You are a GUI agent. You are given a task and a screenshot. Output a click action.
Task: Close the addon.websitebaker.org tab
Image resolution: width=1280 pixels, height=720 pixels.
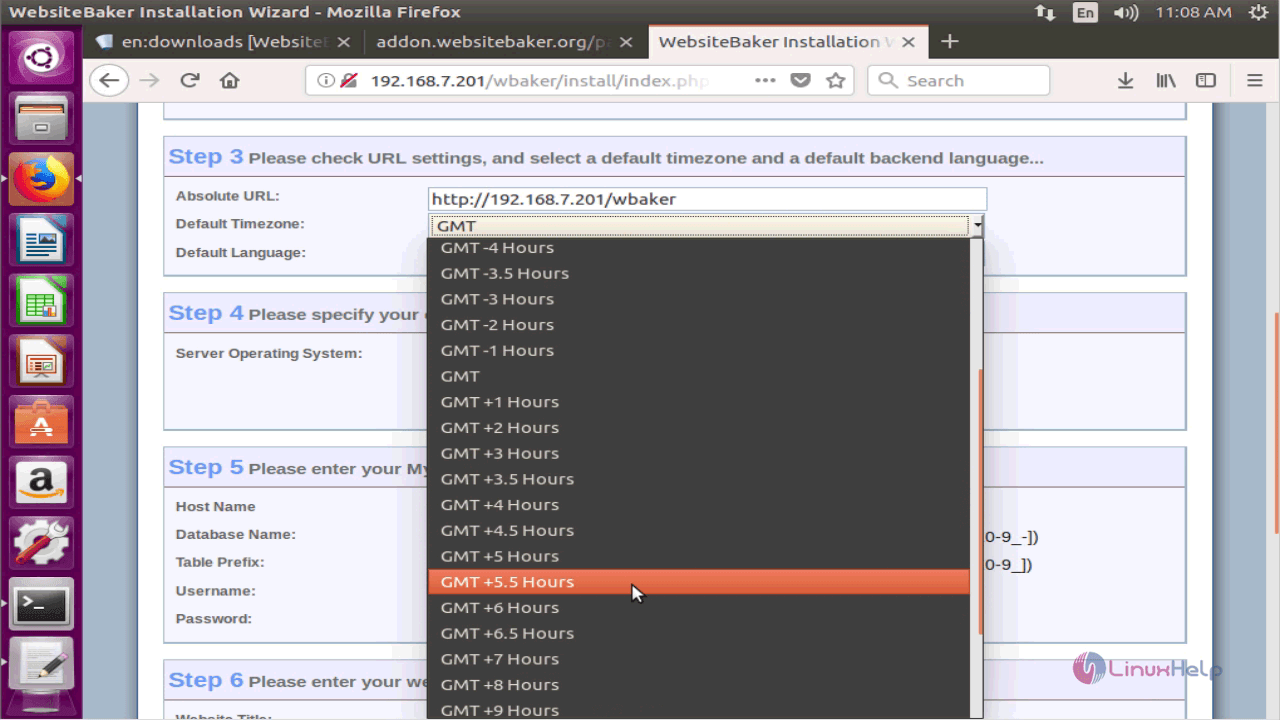point(628,42)
